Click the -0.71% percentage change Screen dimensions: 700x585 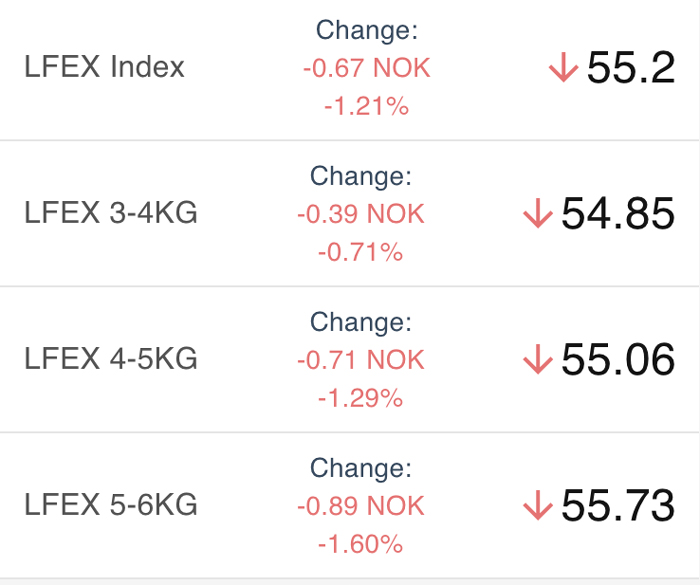click(x=361, y=252)
